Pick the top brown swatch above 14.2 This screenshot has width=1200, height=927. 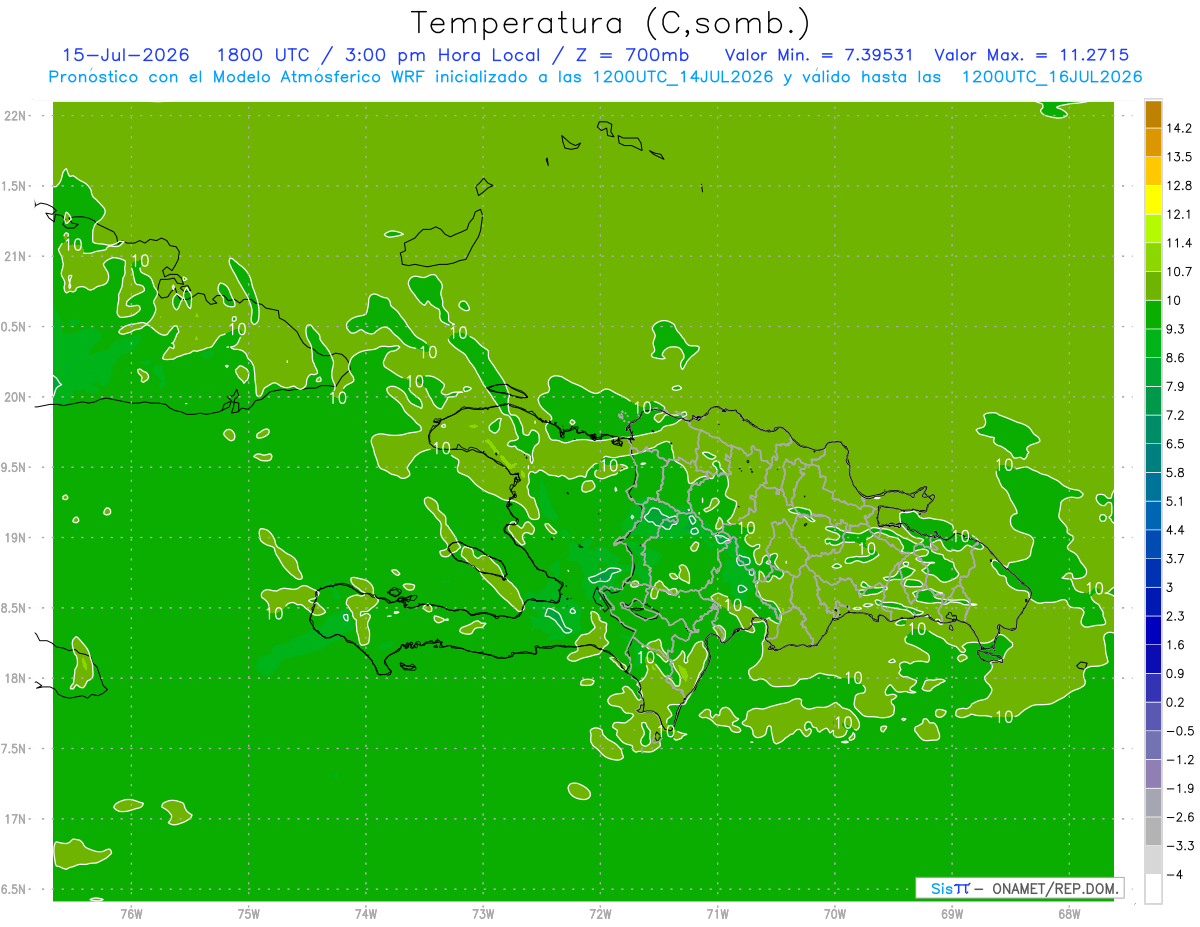click(1153, 114)
